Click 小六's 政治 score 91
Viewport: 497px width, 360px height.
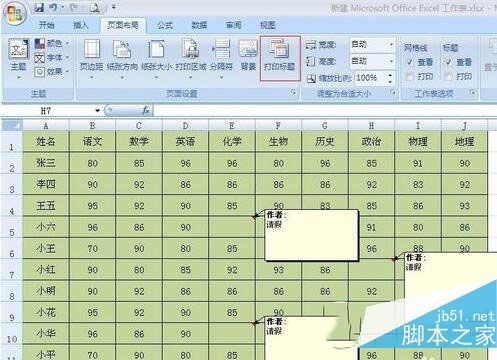371,227
